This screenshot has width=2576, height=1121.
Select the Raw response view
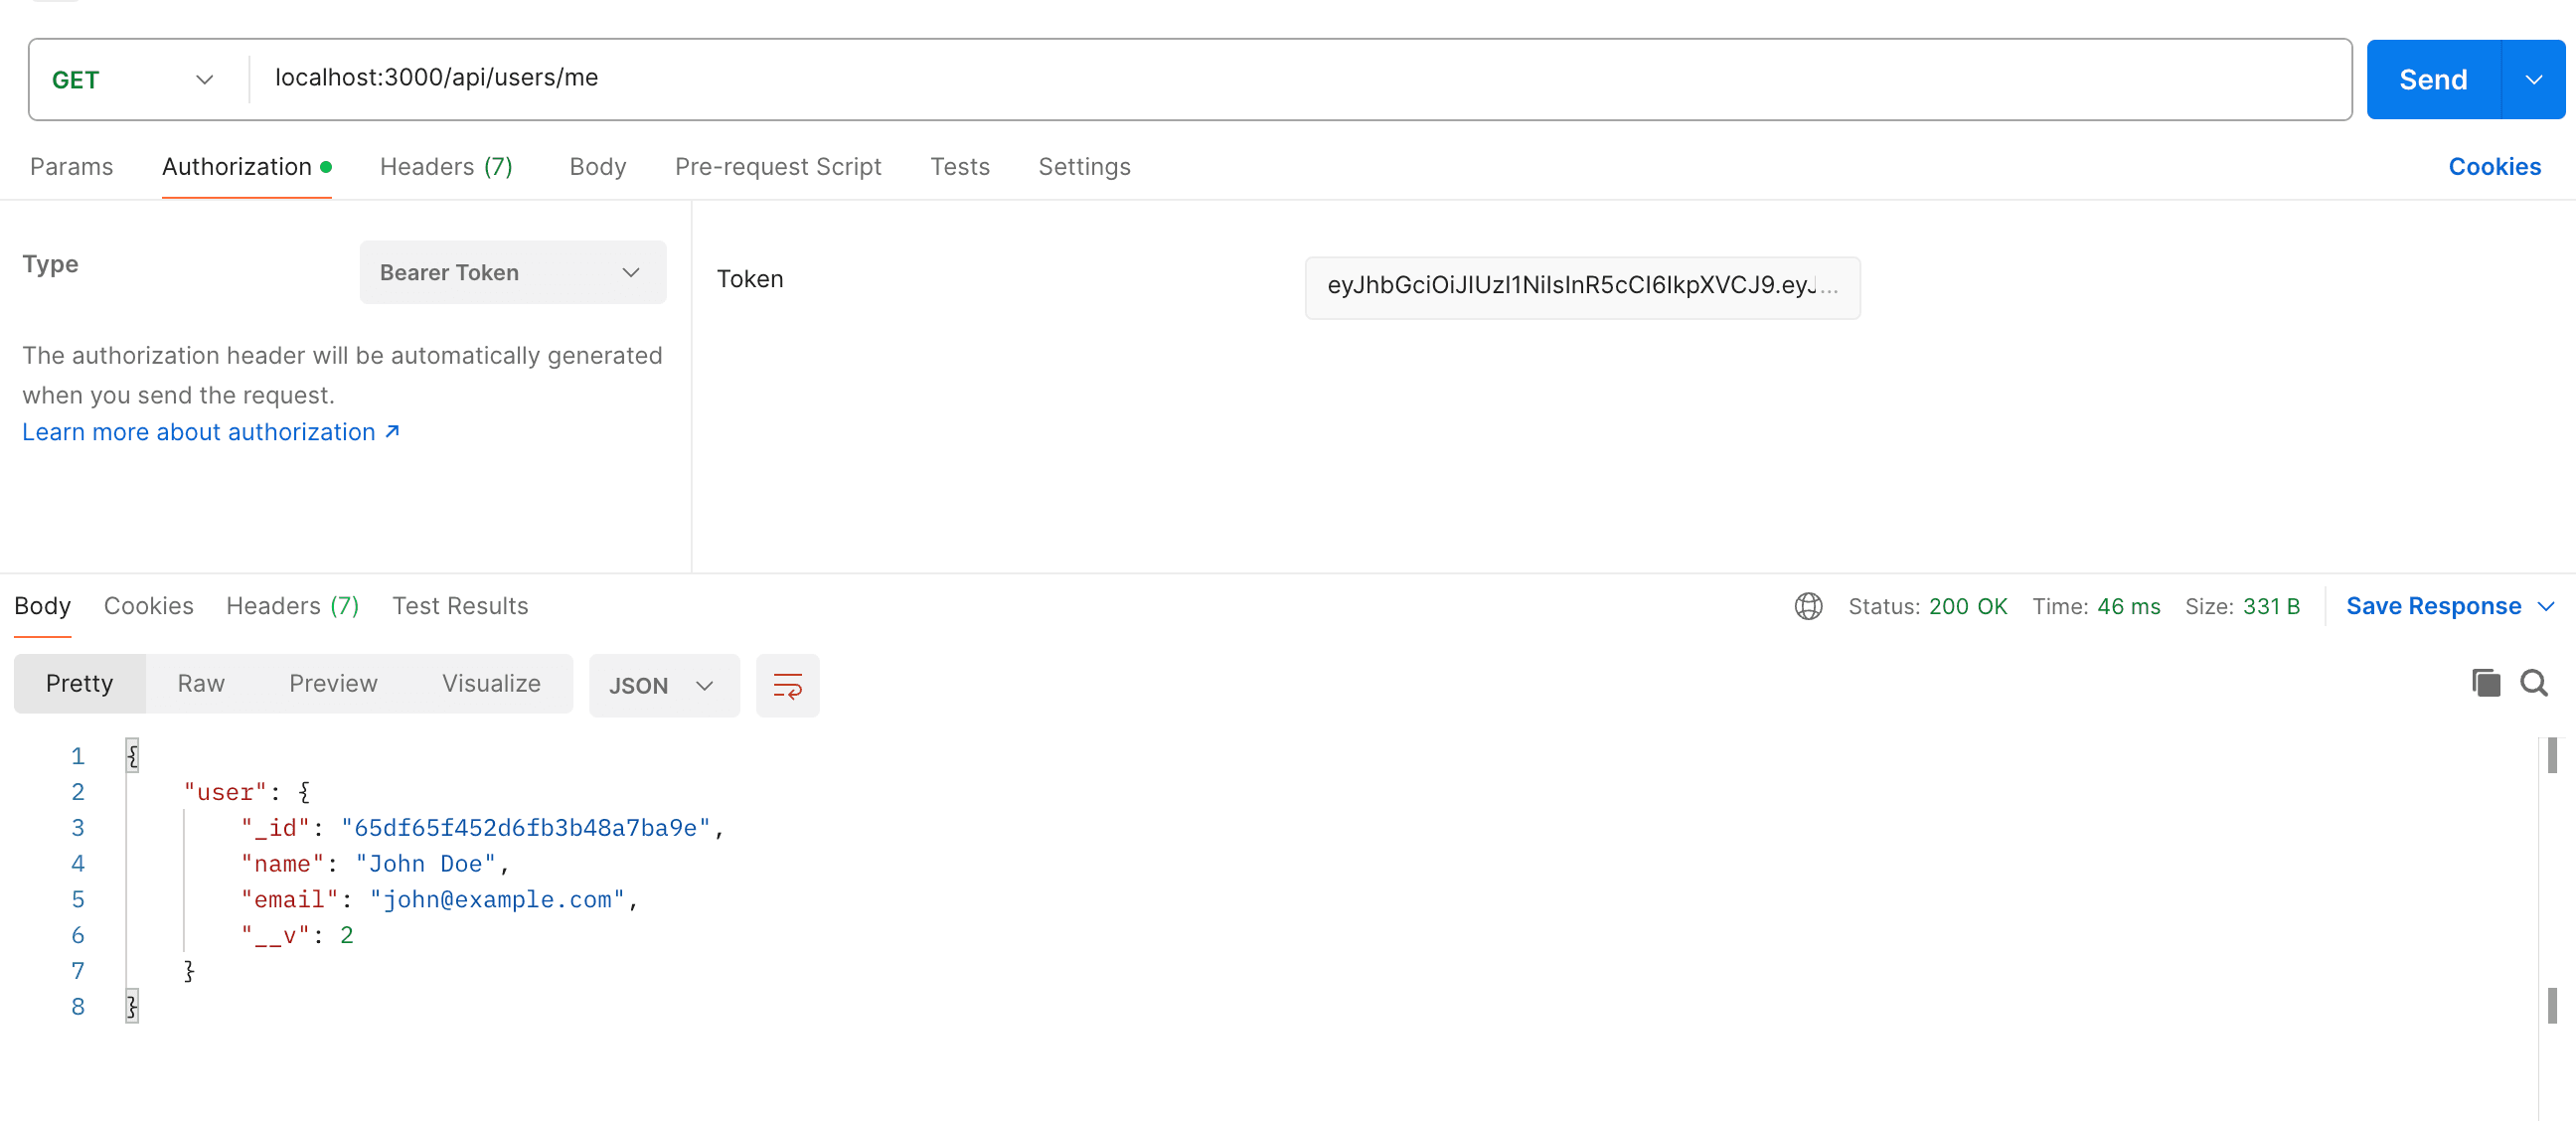click(201, 684)
